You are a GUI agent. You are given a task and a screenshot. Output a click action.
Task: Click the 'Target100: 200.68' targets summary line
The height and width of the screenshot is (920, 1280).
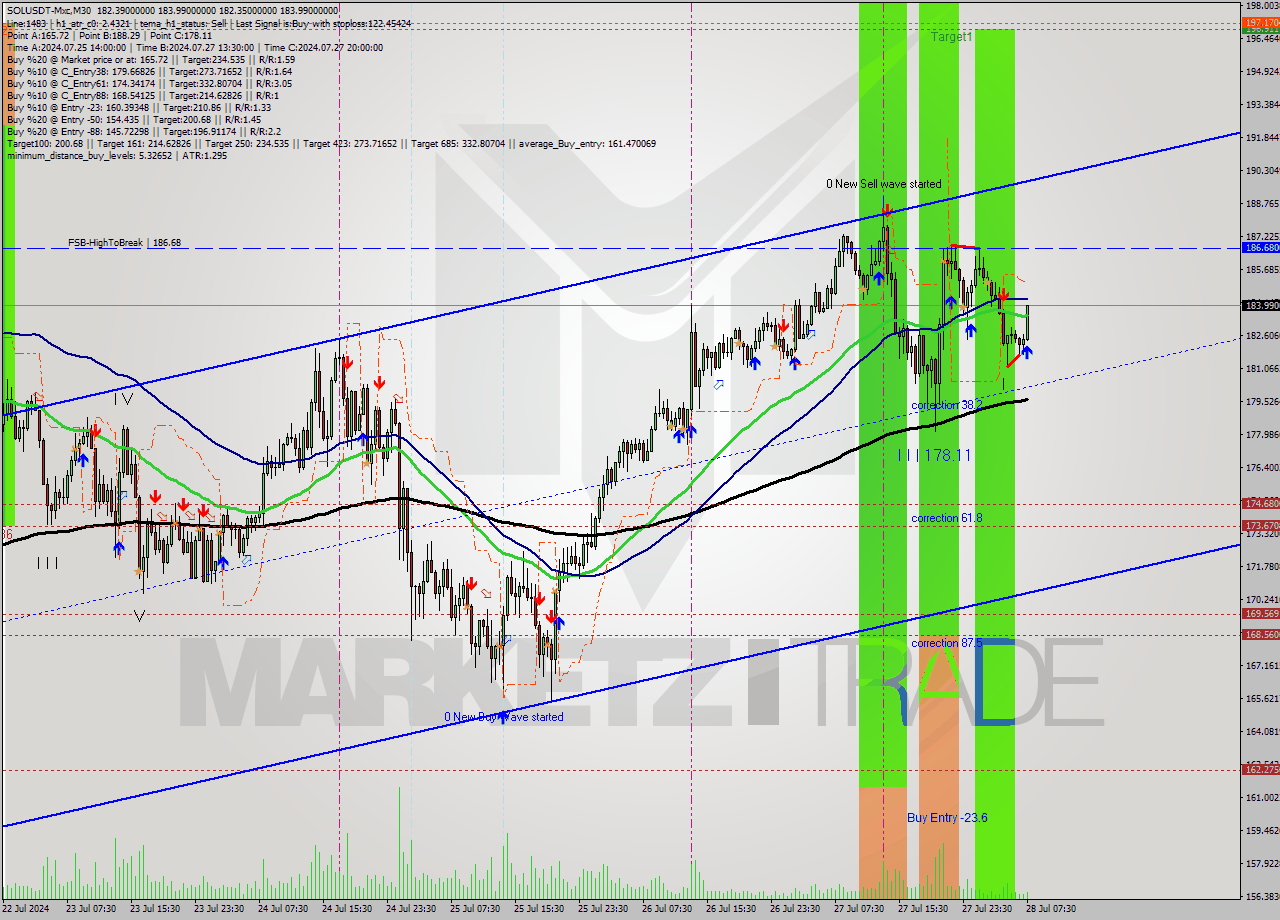pyautogui.click(x=331, y=143)
